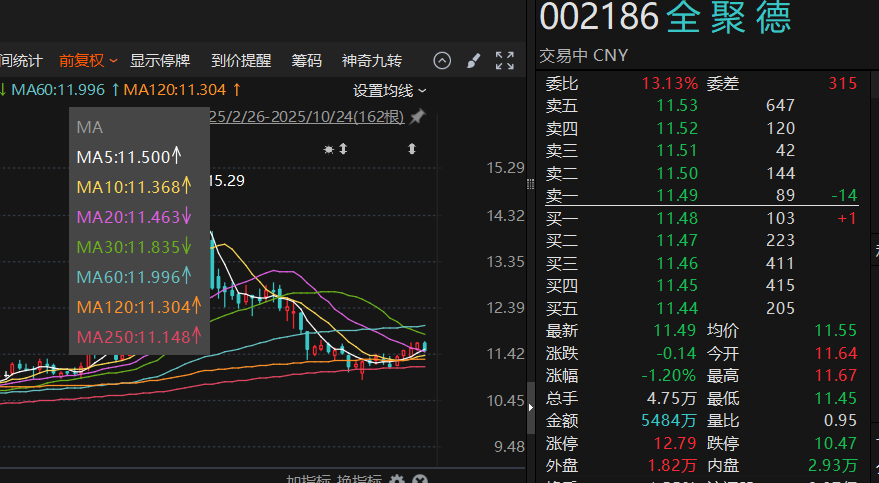Click the sun marker icon on chart
Viewport: 879px width, 483px height.
pos(329,149)
